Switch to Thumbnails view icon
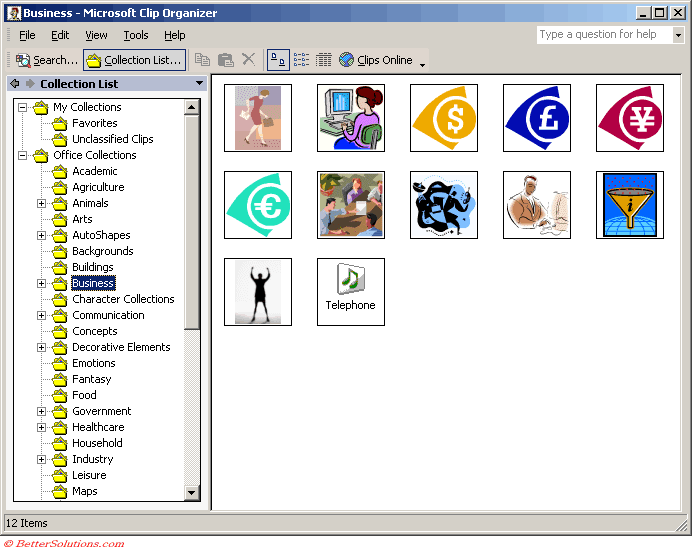692x551 pixels. (x=278, y=60)
